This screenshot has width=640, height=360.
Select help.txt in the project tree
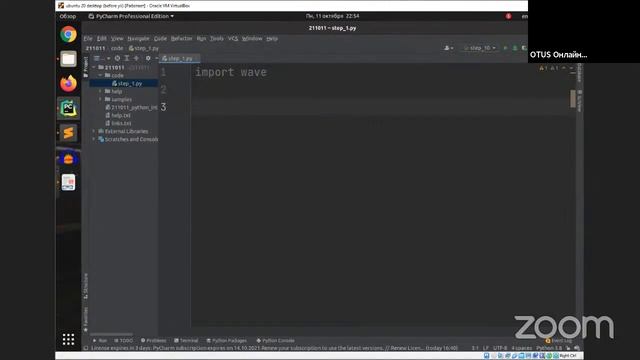pyautogui.click(x=118, y=116)
